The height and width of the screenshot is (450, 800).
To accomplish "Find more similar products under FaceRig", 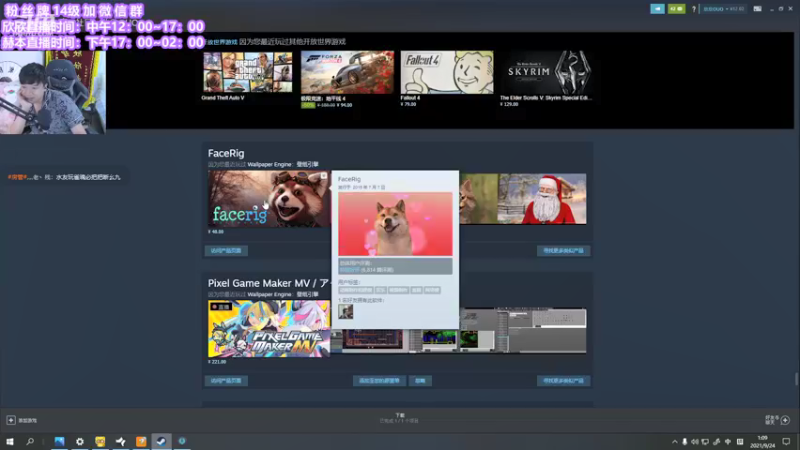I will pos(563,251).
